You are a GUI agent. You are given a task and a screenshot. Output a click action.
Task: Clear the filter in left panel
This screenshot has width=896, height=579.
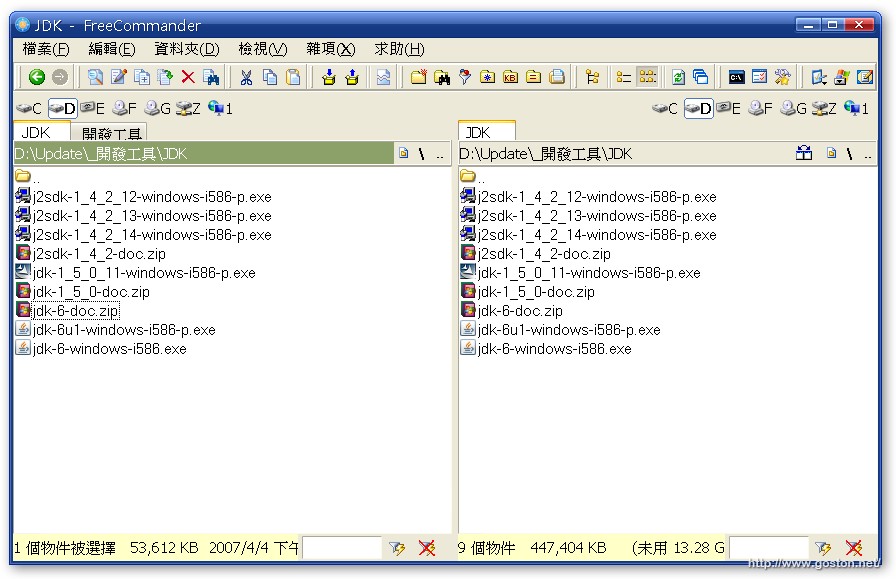(x=426, y=548)
